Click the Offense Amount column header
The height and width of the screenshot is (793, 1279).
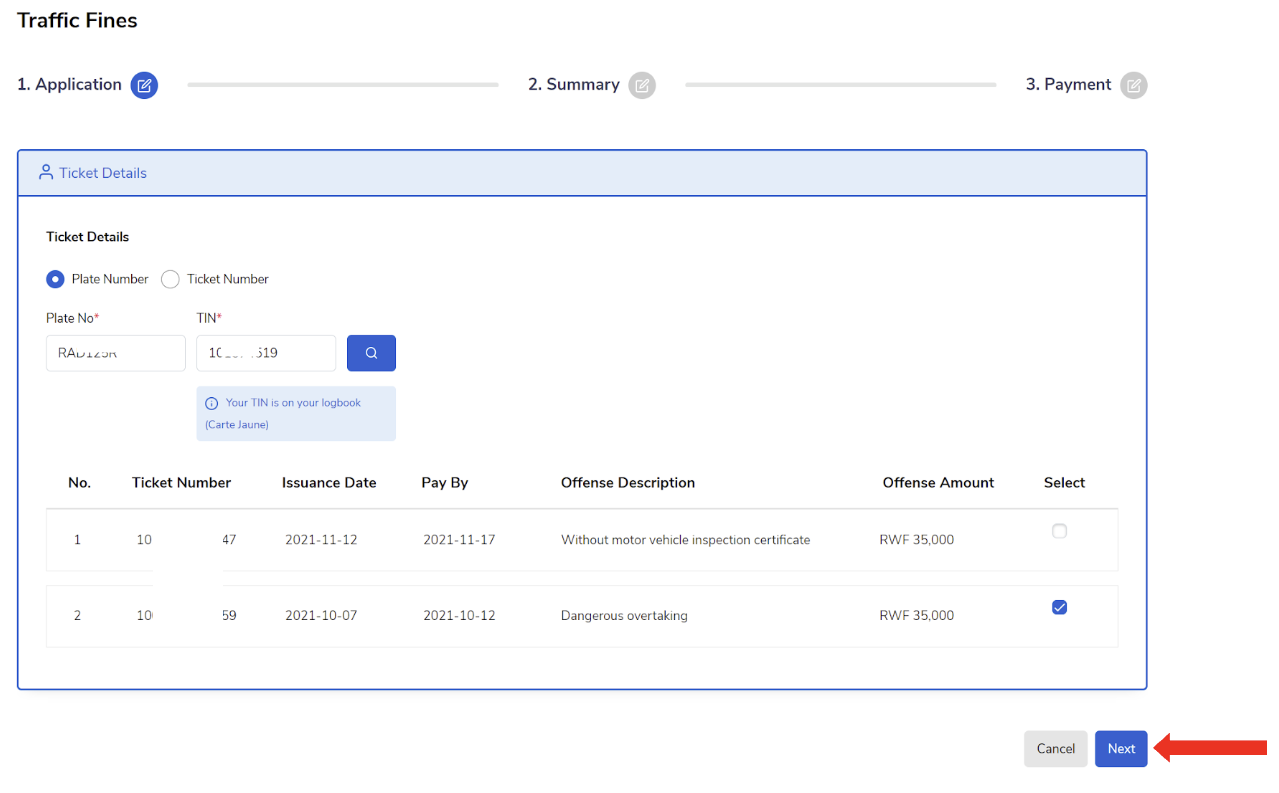[x=938, y=483]
